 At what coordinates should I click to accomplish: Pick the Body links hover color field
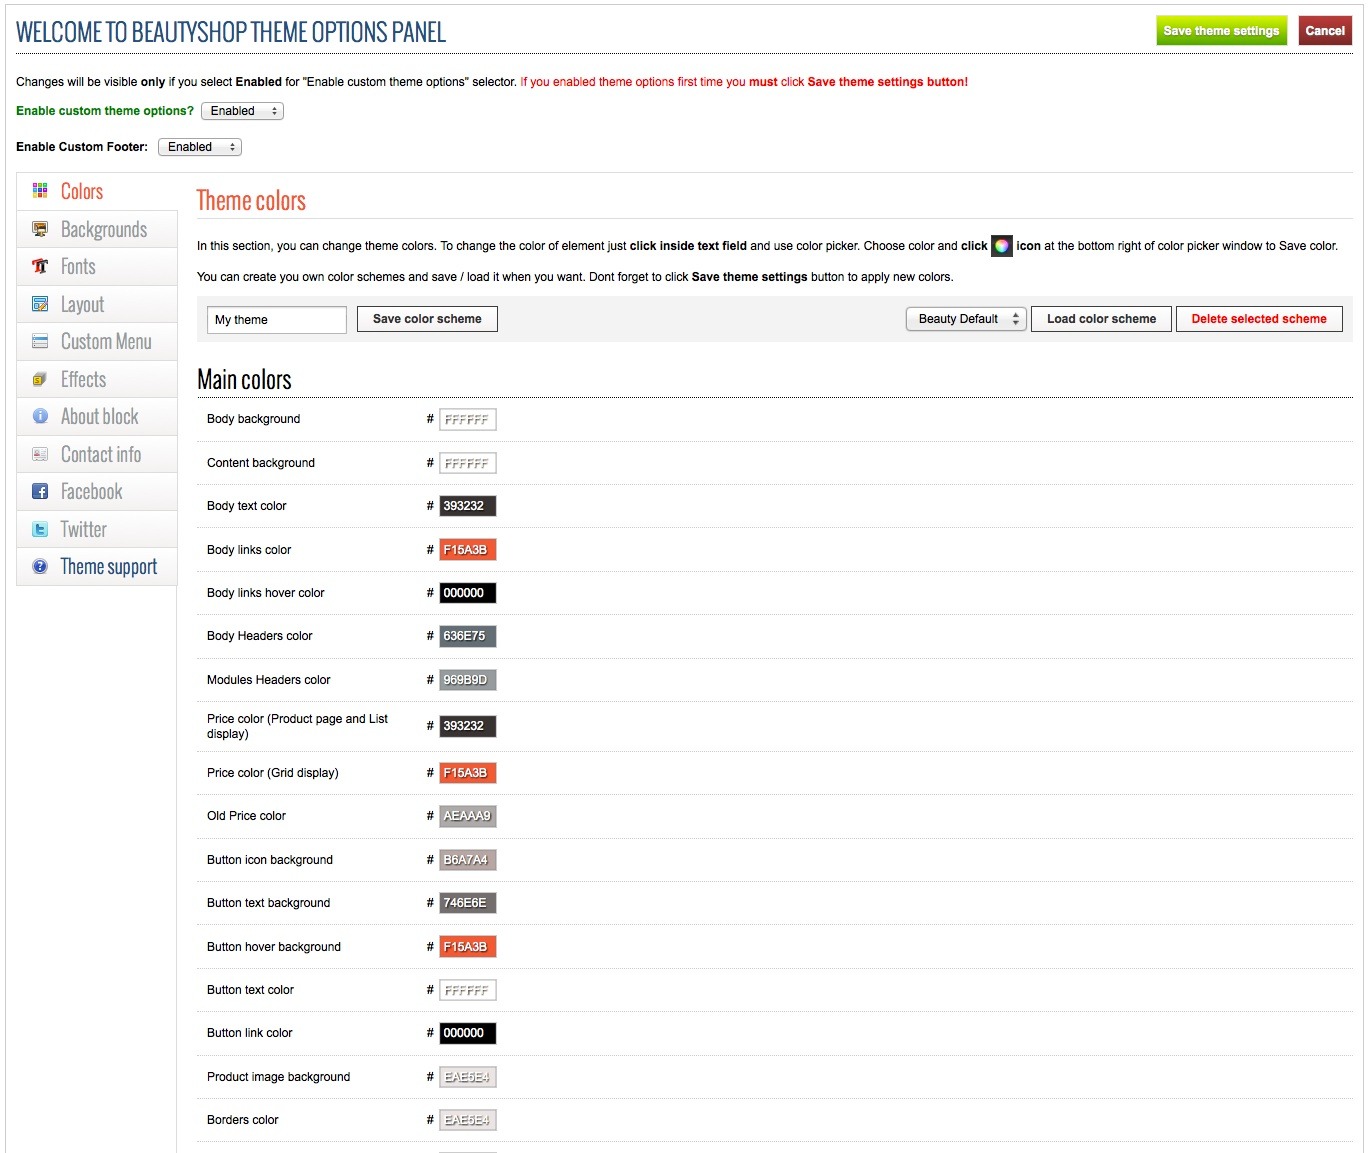pos(468,593)
